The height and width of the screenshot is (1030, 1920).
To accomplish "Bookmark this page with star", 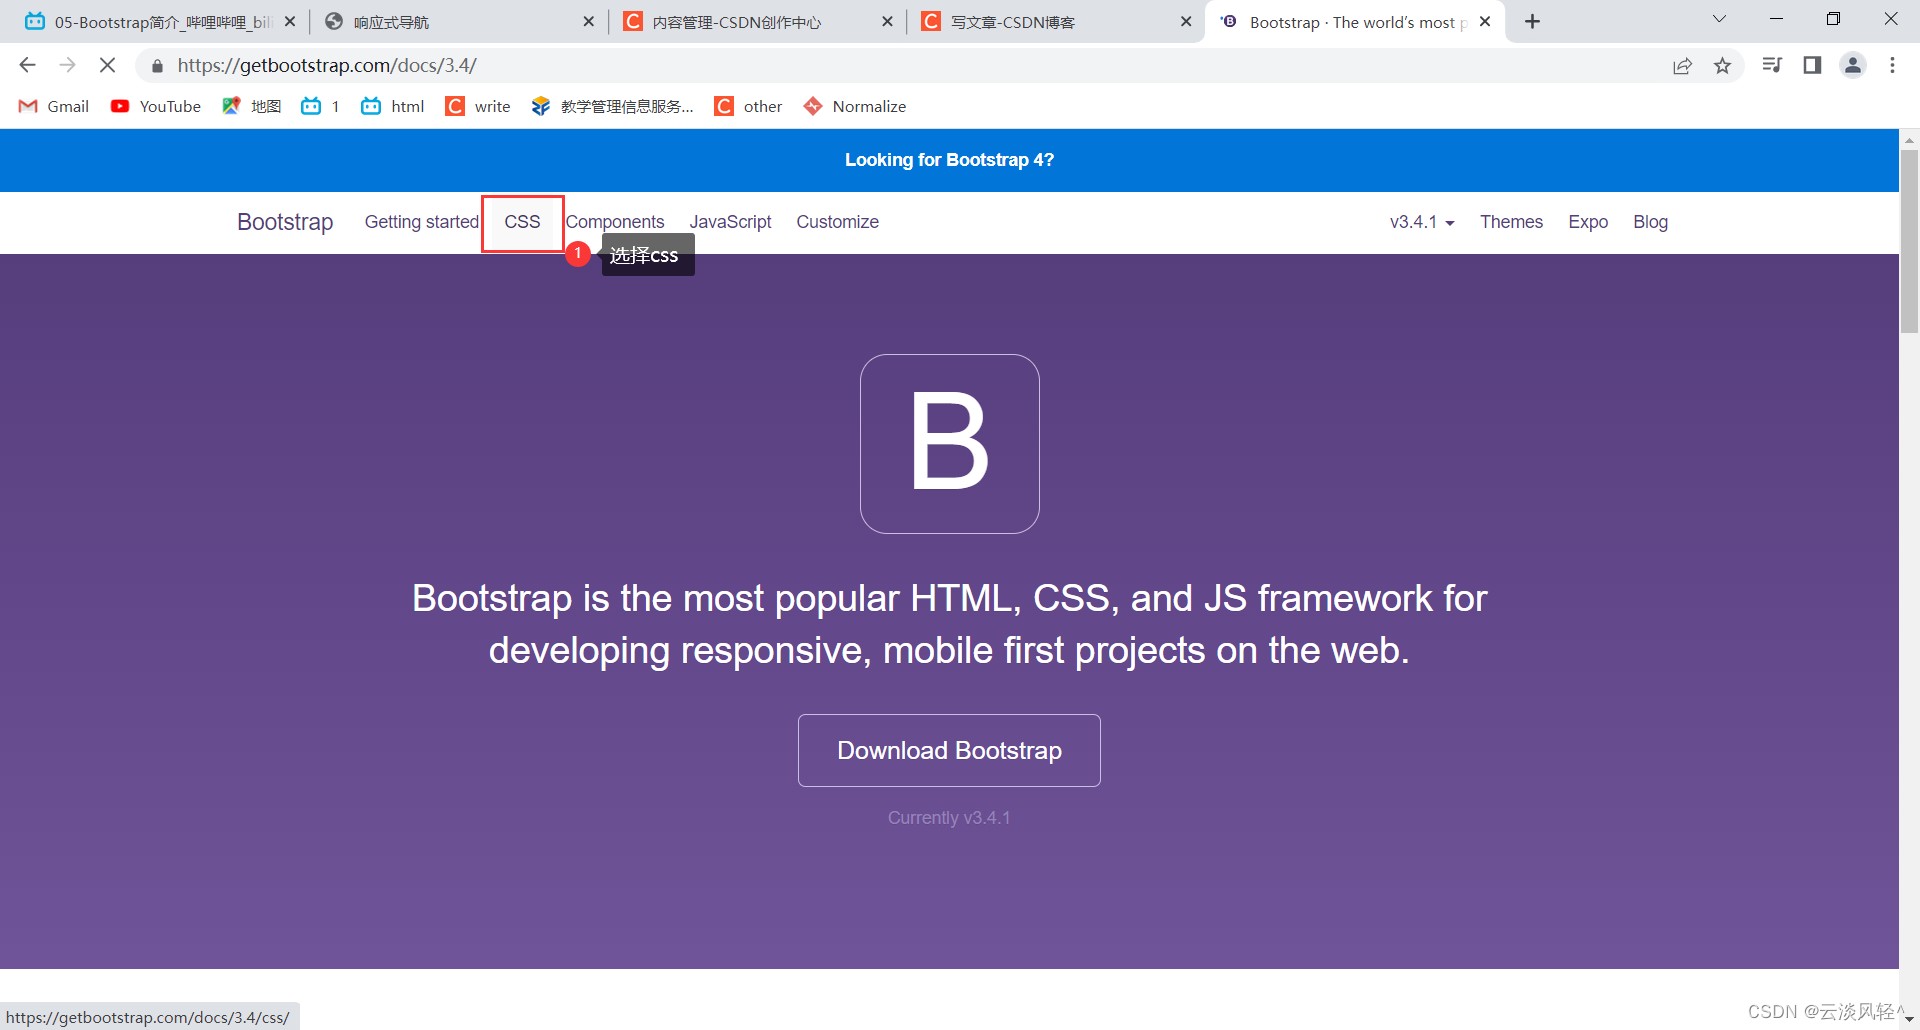I will 1722,66.
